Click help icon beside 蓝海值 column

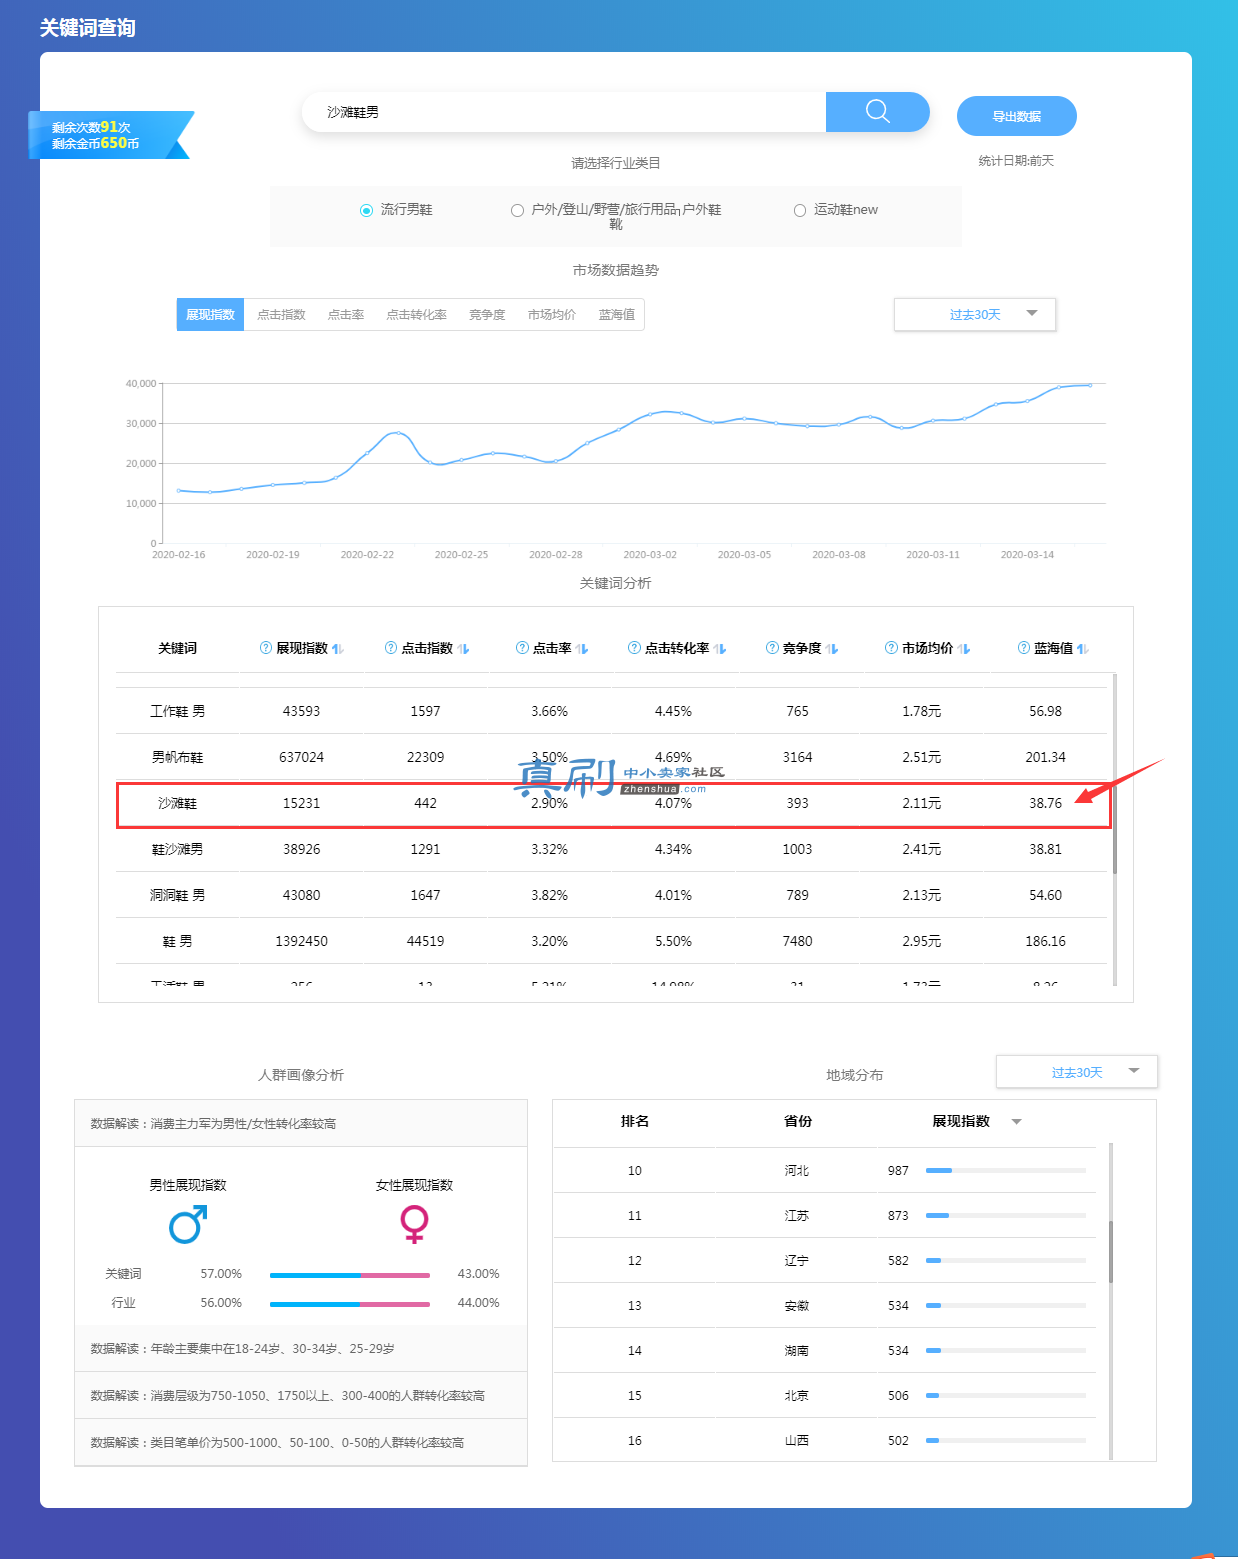[1024, 648]
